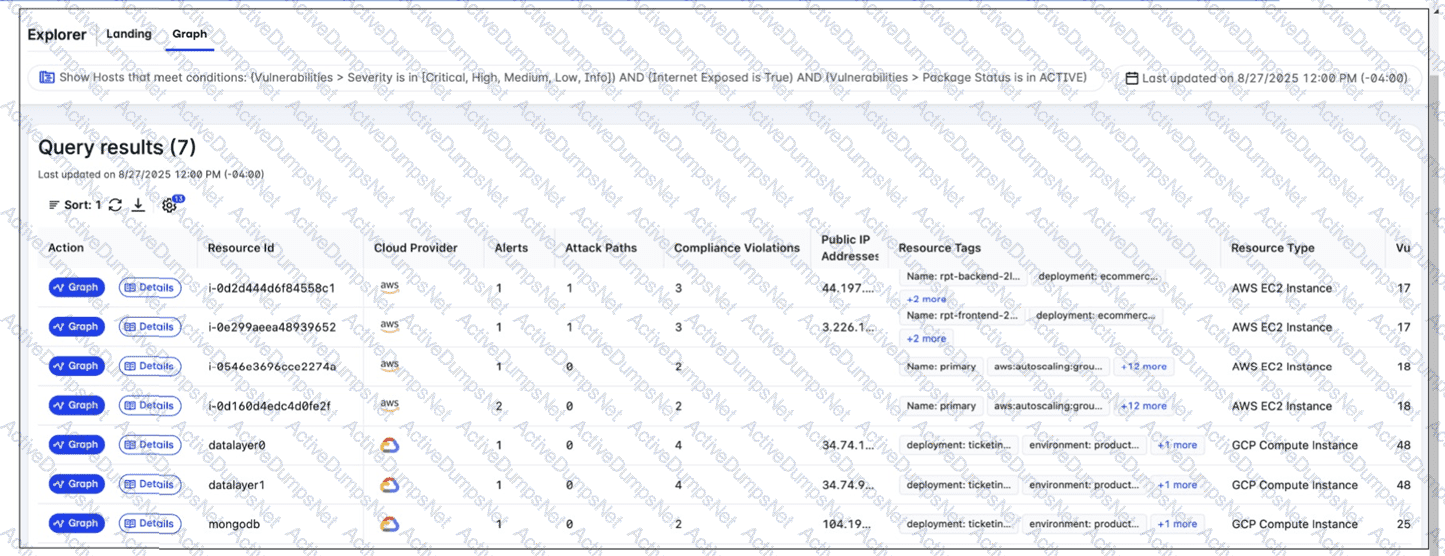
Task: Click the Google Cloud logo for mongodb
Action: pyautogui.click(x=389, y=524)
